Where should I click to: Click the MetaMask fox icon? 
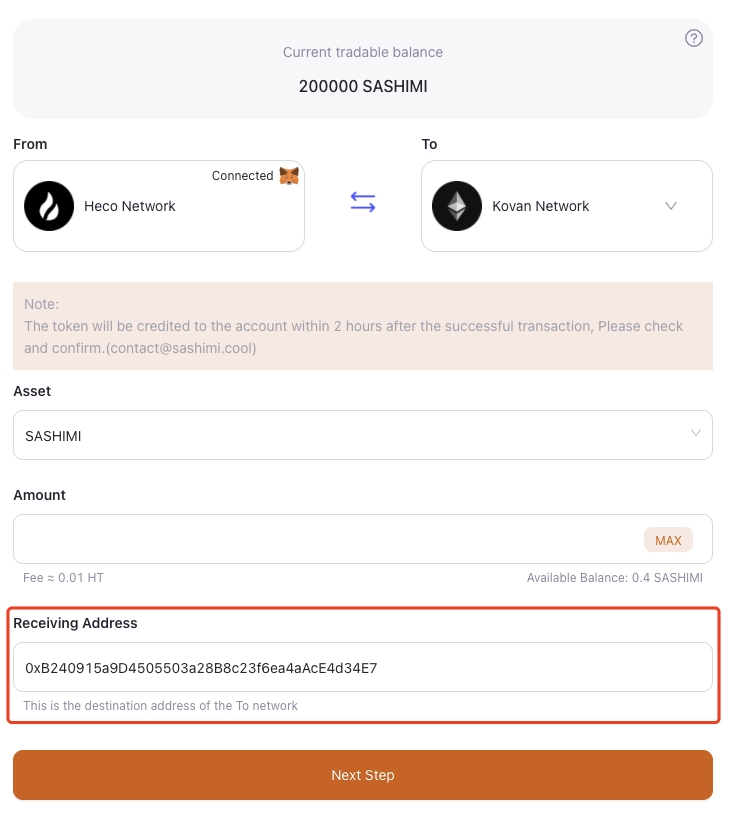pos(288,176)
